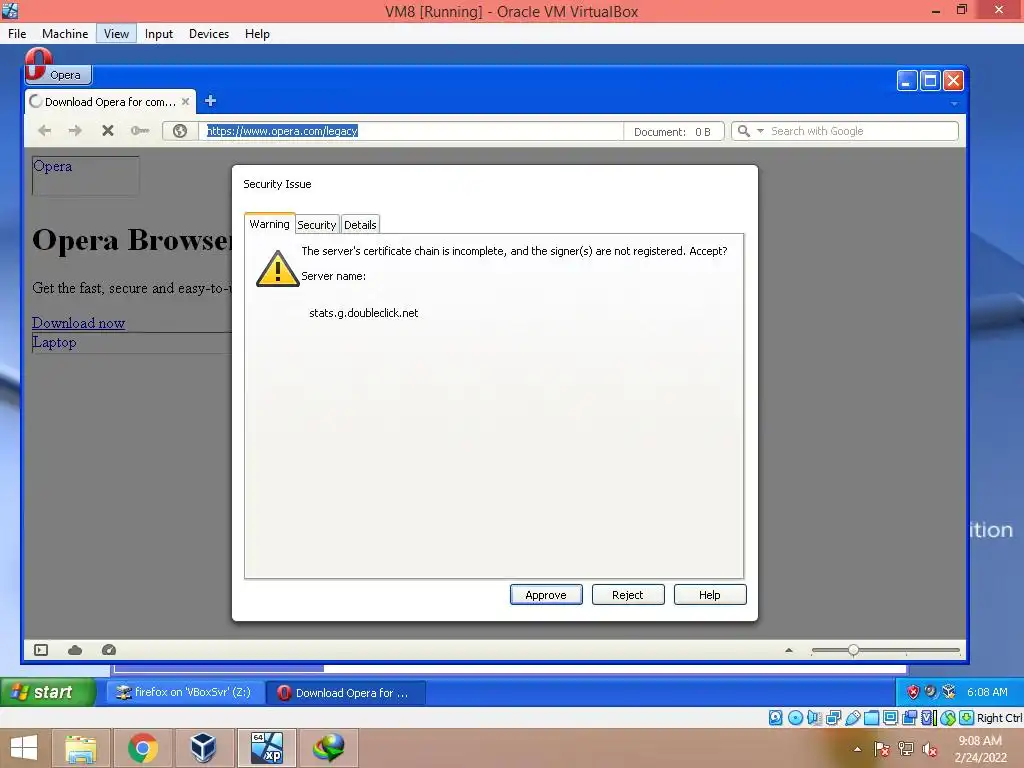1024x768 pixels.
Task: Click the VirtualBox guest additions tray icon
Action: (949, 692)
